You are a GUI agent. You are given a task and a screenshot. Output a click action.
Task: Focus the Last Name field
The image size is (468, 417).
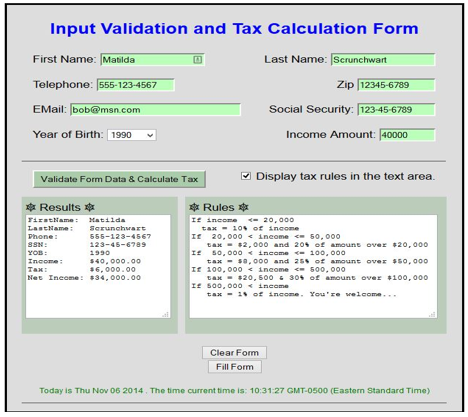pyautogui.click(x=383, y=60)
